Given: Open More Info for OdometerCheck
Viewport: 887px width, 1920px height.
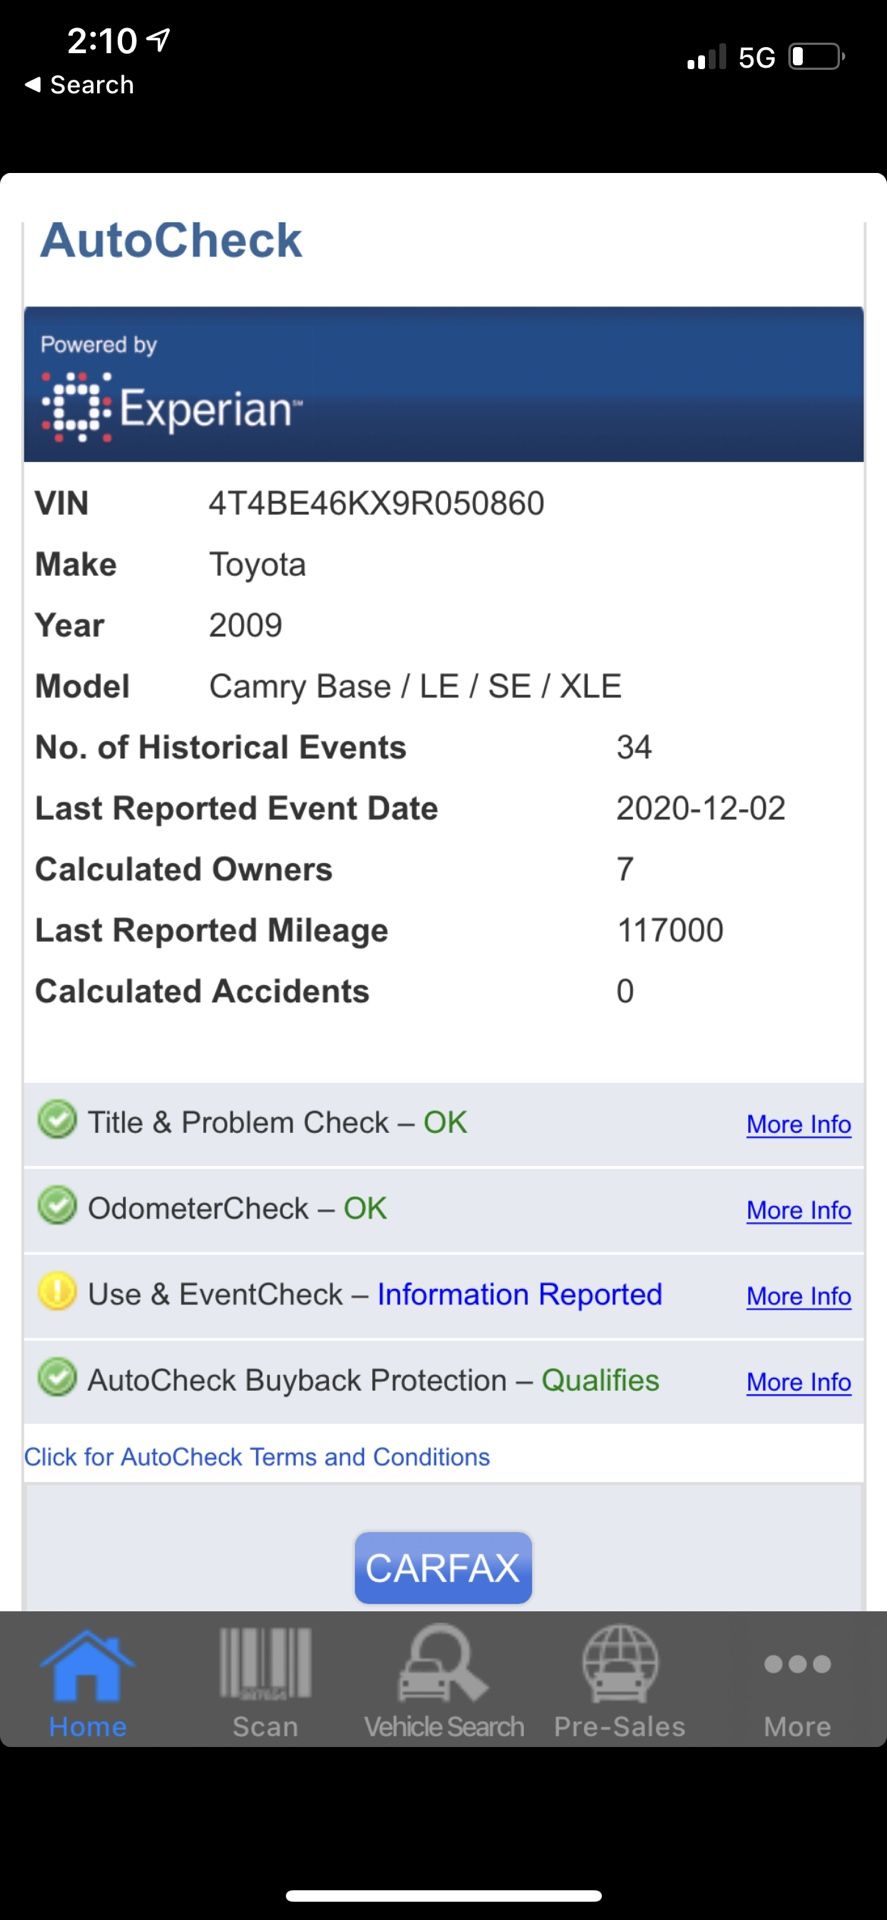Looking at the screenshot, I should [x=798, y=1211].
